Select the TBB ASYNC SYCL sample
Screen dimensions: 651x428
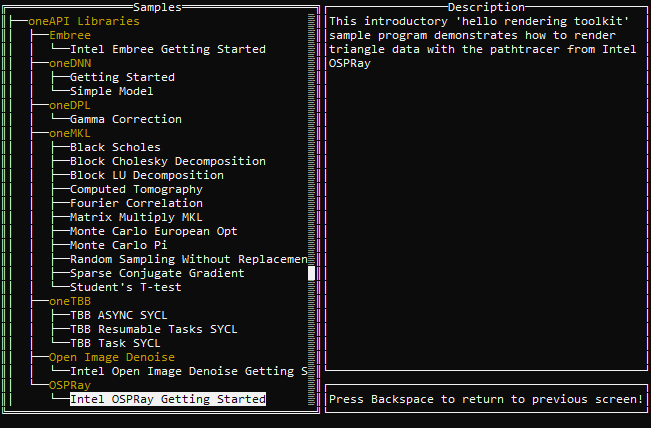point(119,315)
